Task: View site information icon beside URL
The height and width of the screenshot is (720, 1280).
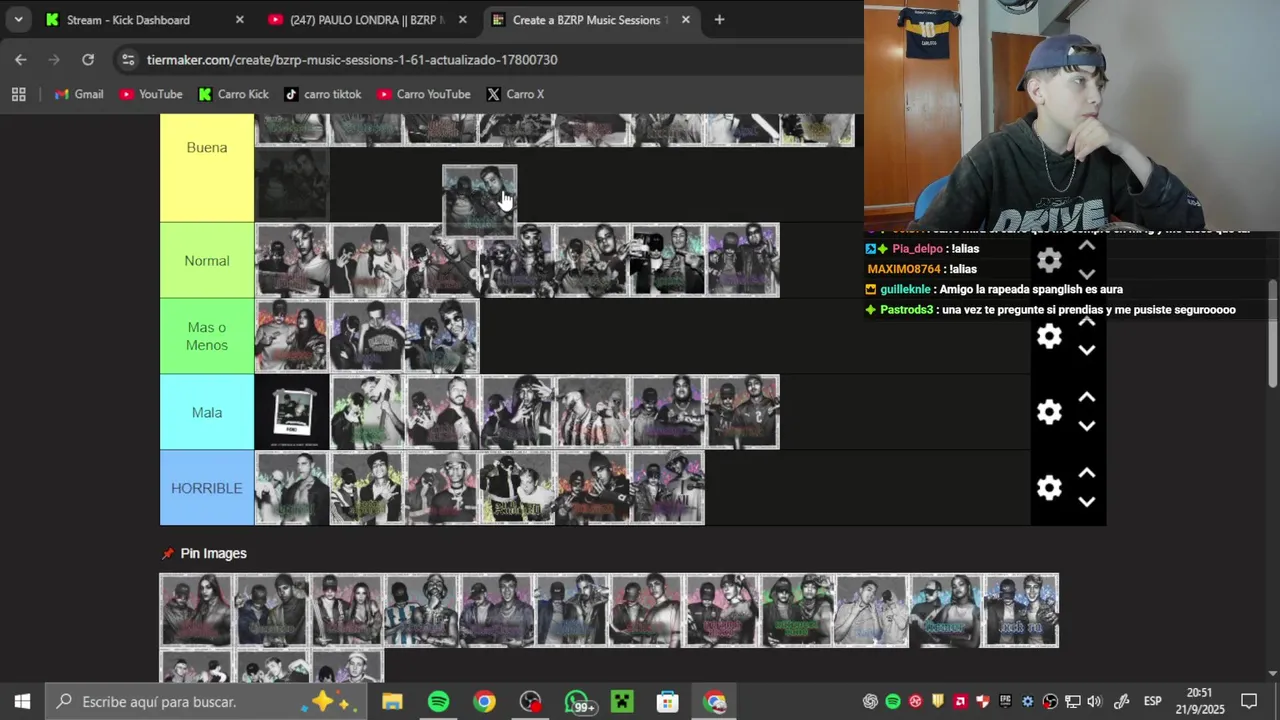Action: (x=128, y=60)
